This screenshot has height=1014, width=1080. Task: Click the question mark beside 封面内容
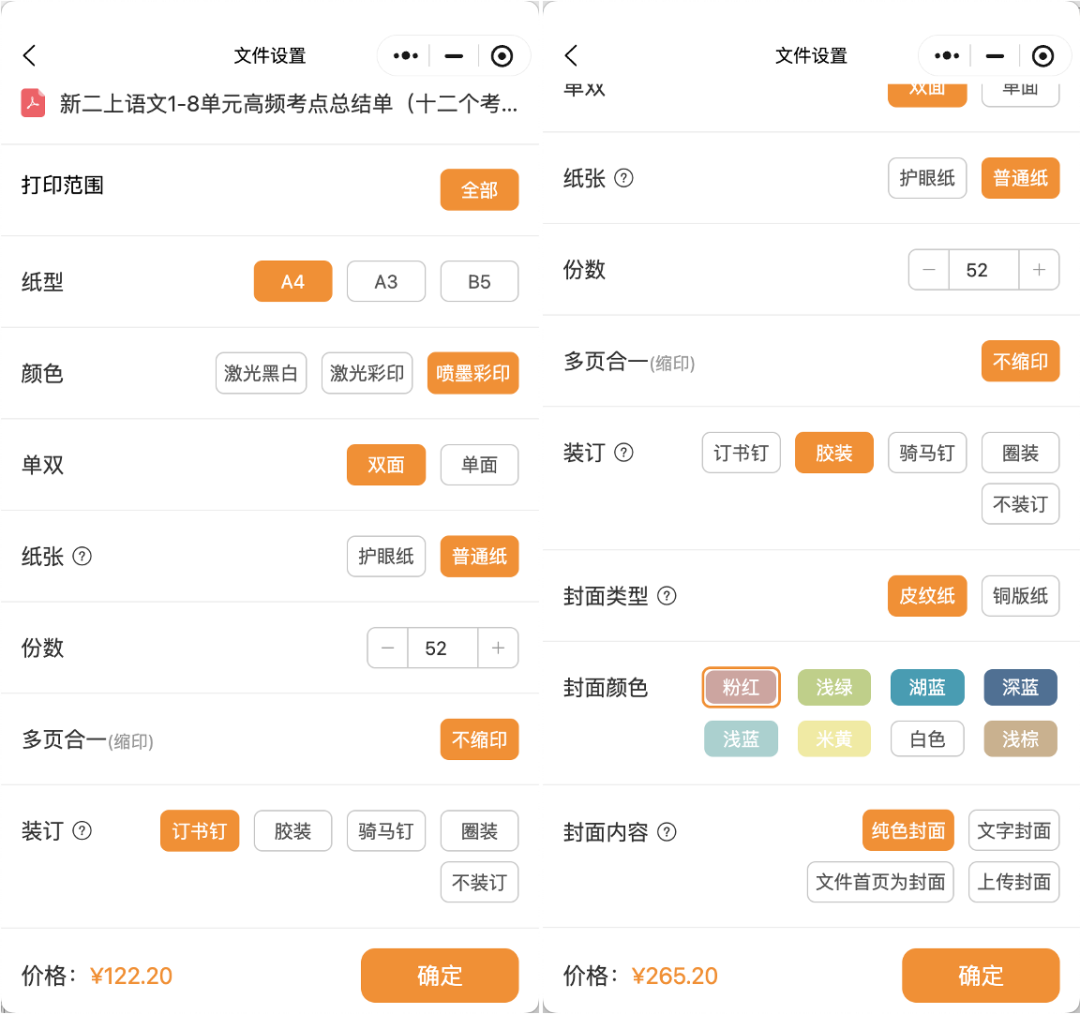point(665,831)
